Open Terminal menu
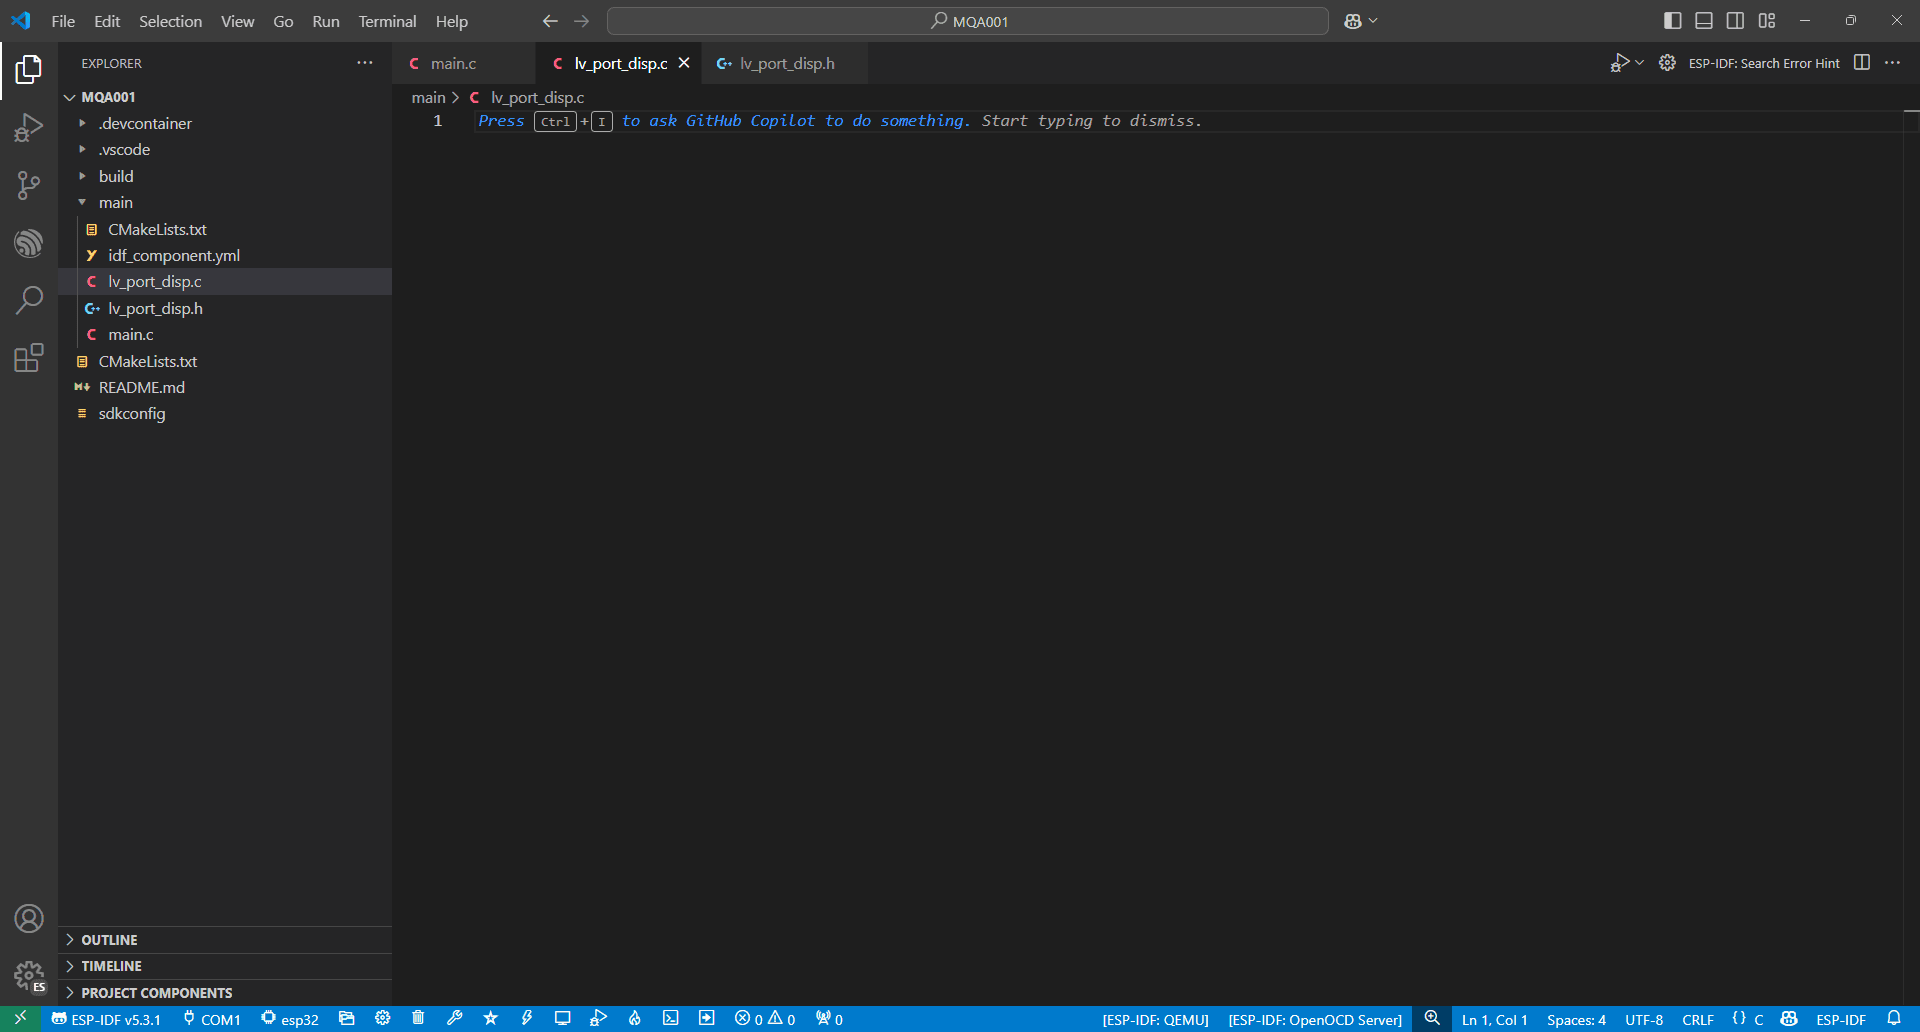 coord(387,21)
